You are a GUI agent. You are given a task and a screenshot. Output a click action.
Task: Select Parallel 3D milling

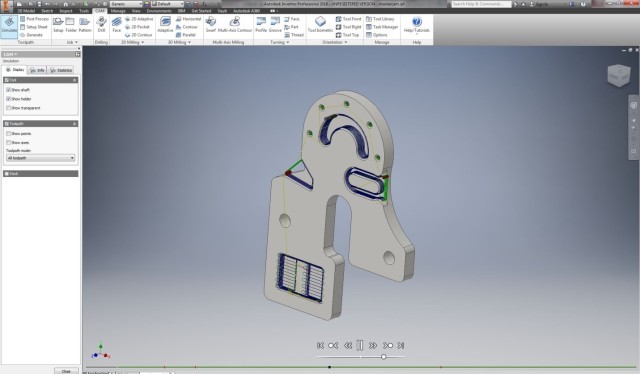[x=186, y=35]
